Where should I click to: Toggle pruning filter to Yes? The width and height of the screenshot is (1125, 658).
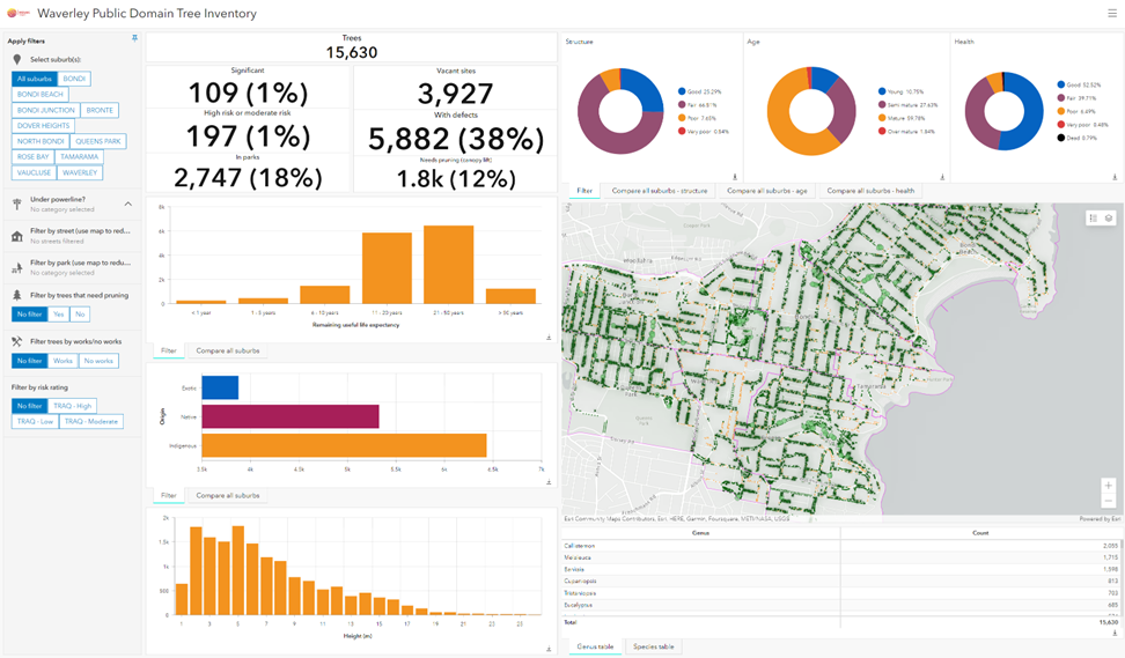(x=59, y=314)
